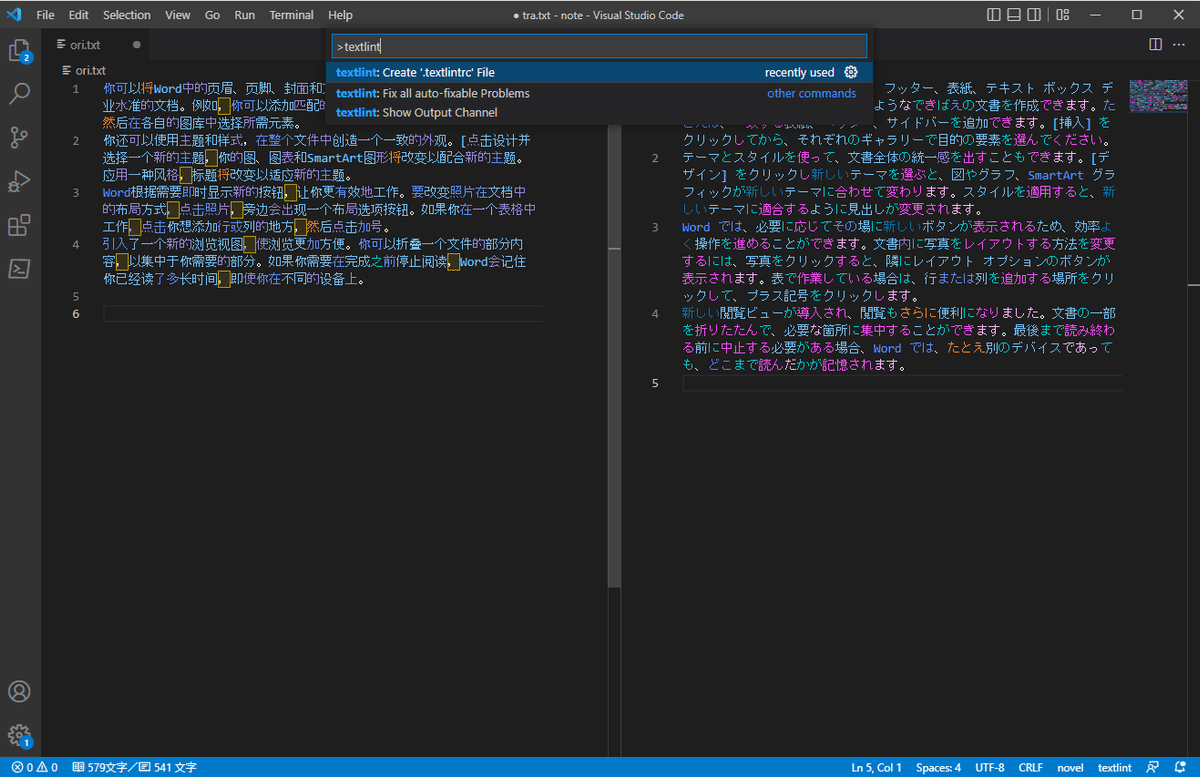The image size is (1200, 777).
Task: Open the Extensions view
Action: coord(19,225)
